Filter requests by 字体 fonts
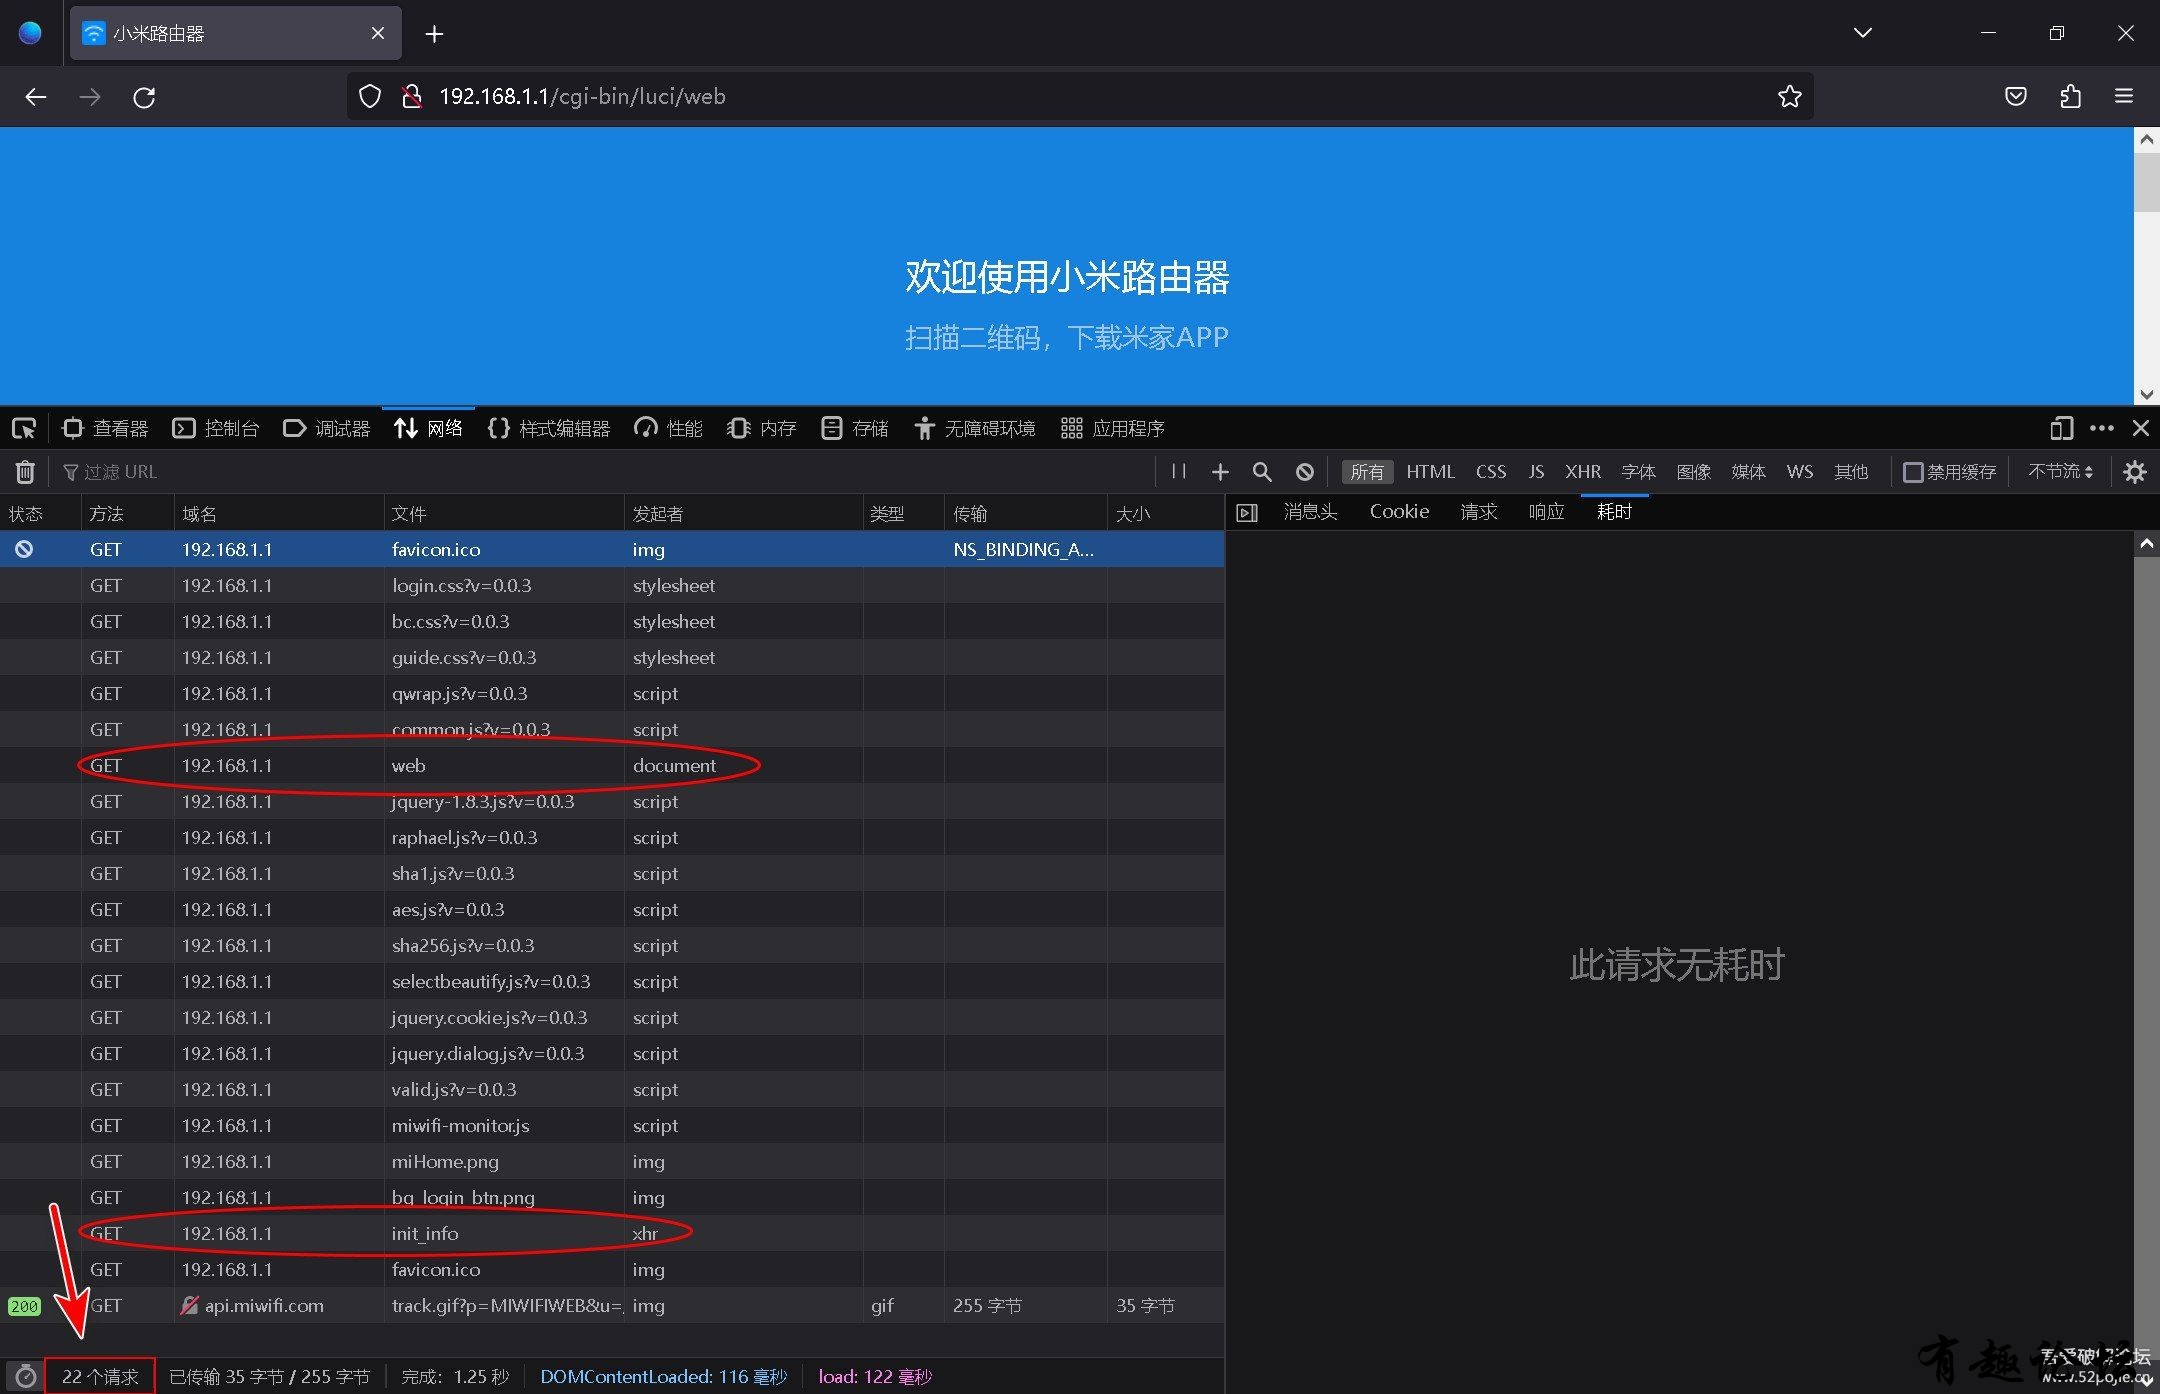2160x1394 pixels. (x=1638, y=472)
